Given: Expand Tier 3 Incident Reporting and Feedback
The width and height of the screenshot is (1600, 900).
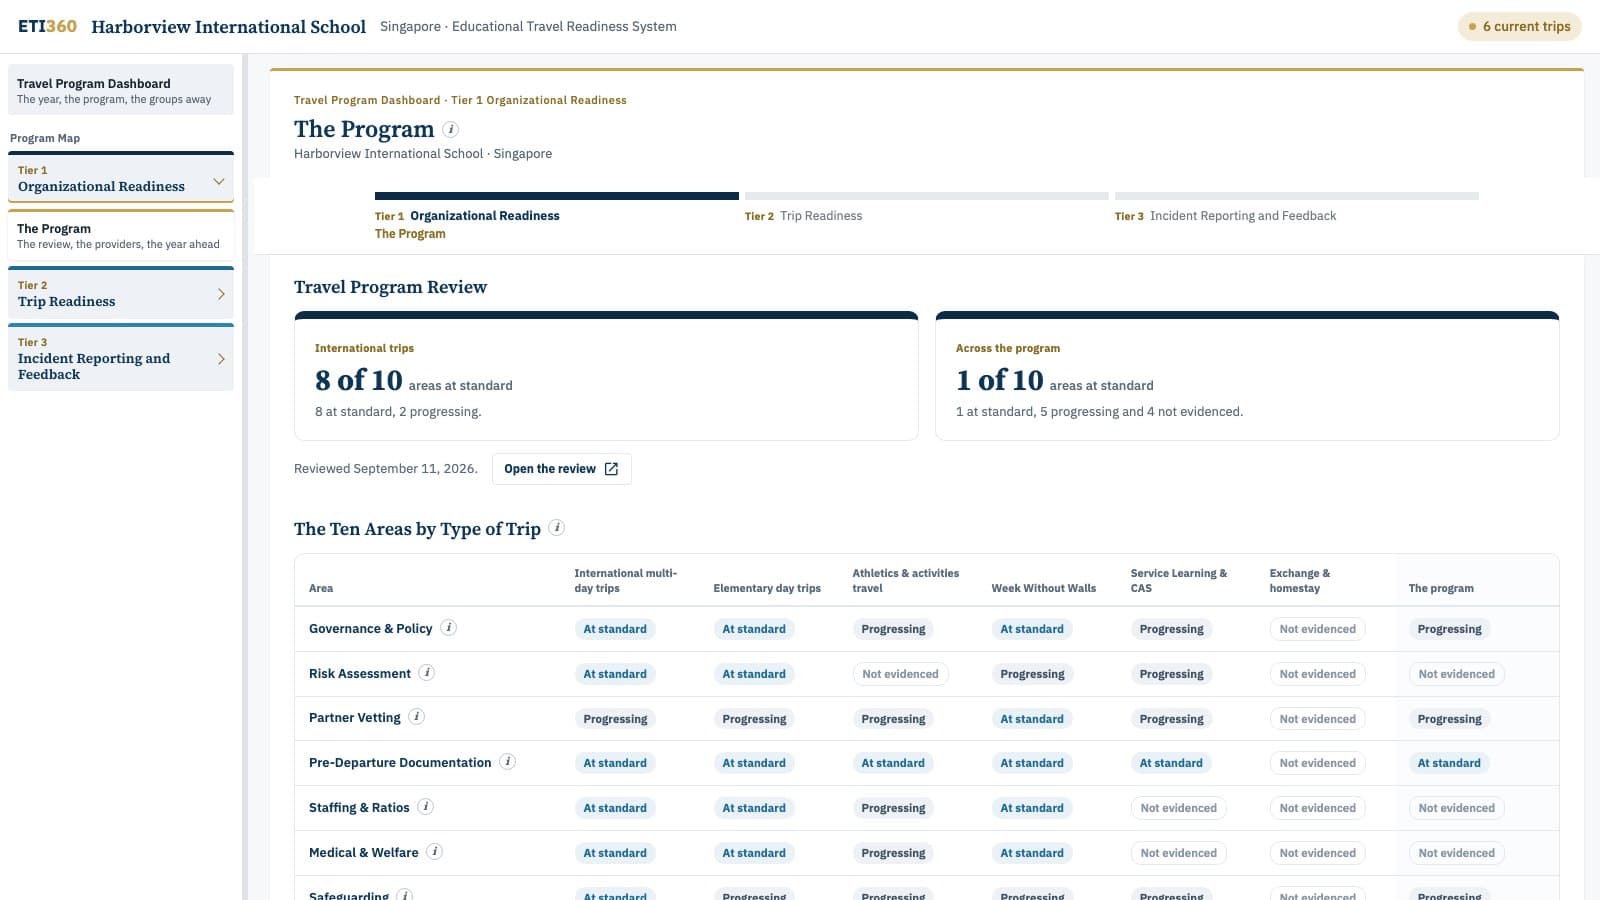Looking at the screenshot, I should pyautogui.click(x=121, y=358).
